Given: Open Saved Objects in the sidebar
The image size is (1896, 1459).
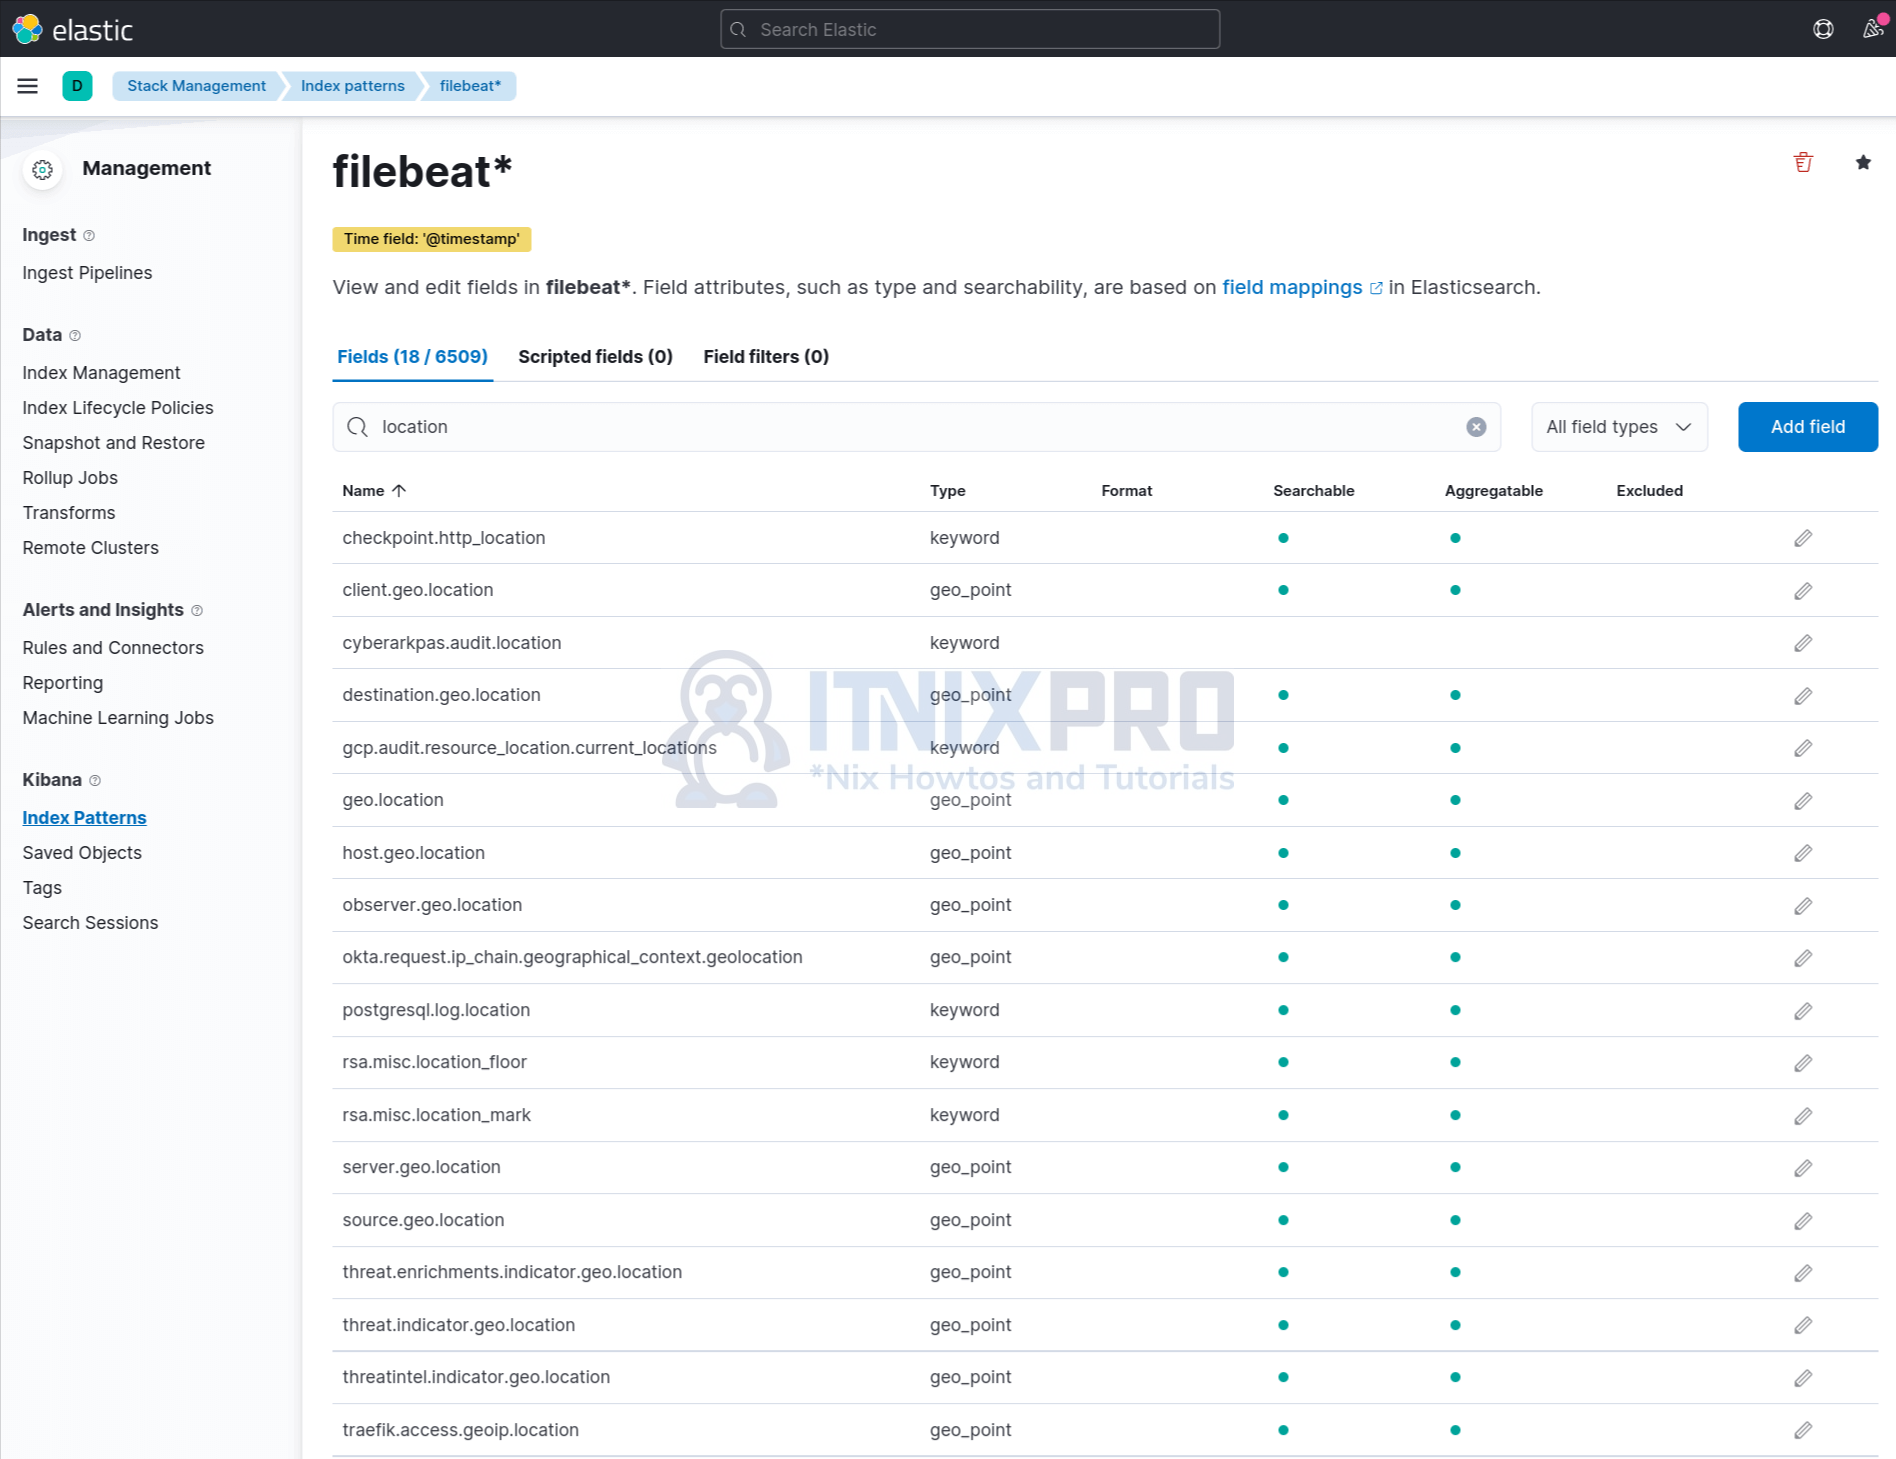Looking at the screenshot, I should coord(82,853).
